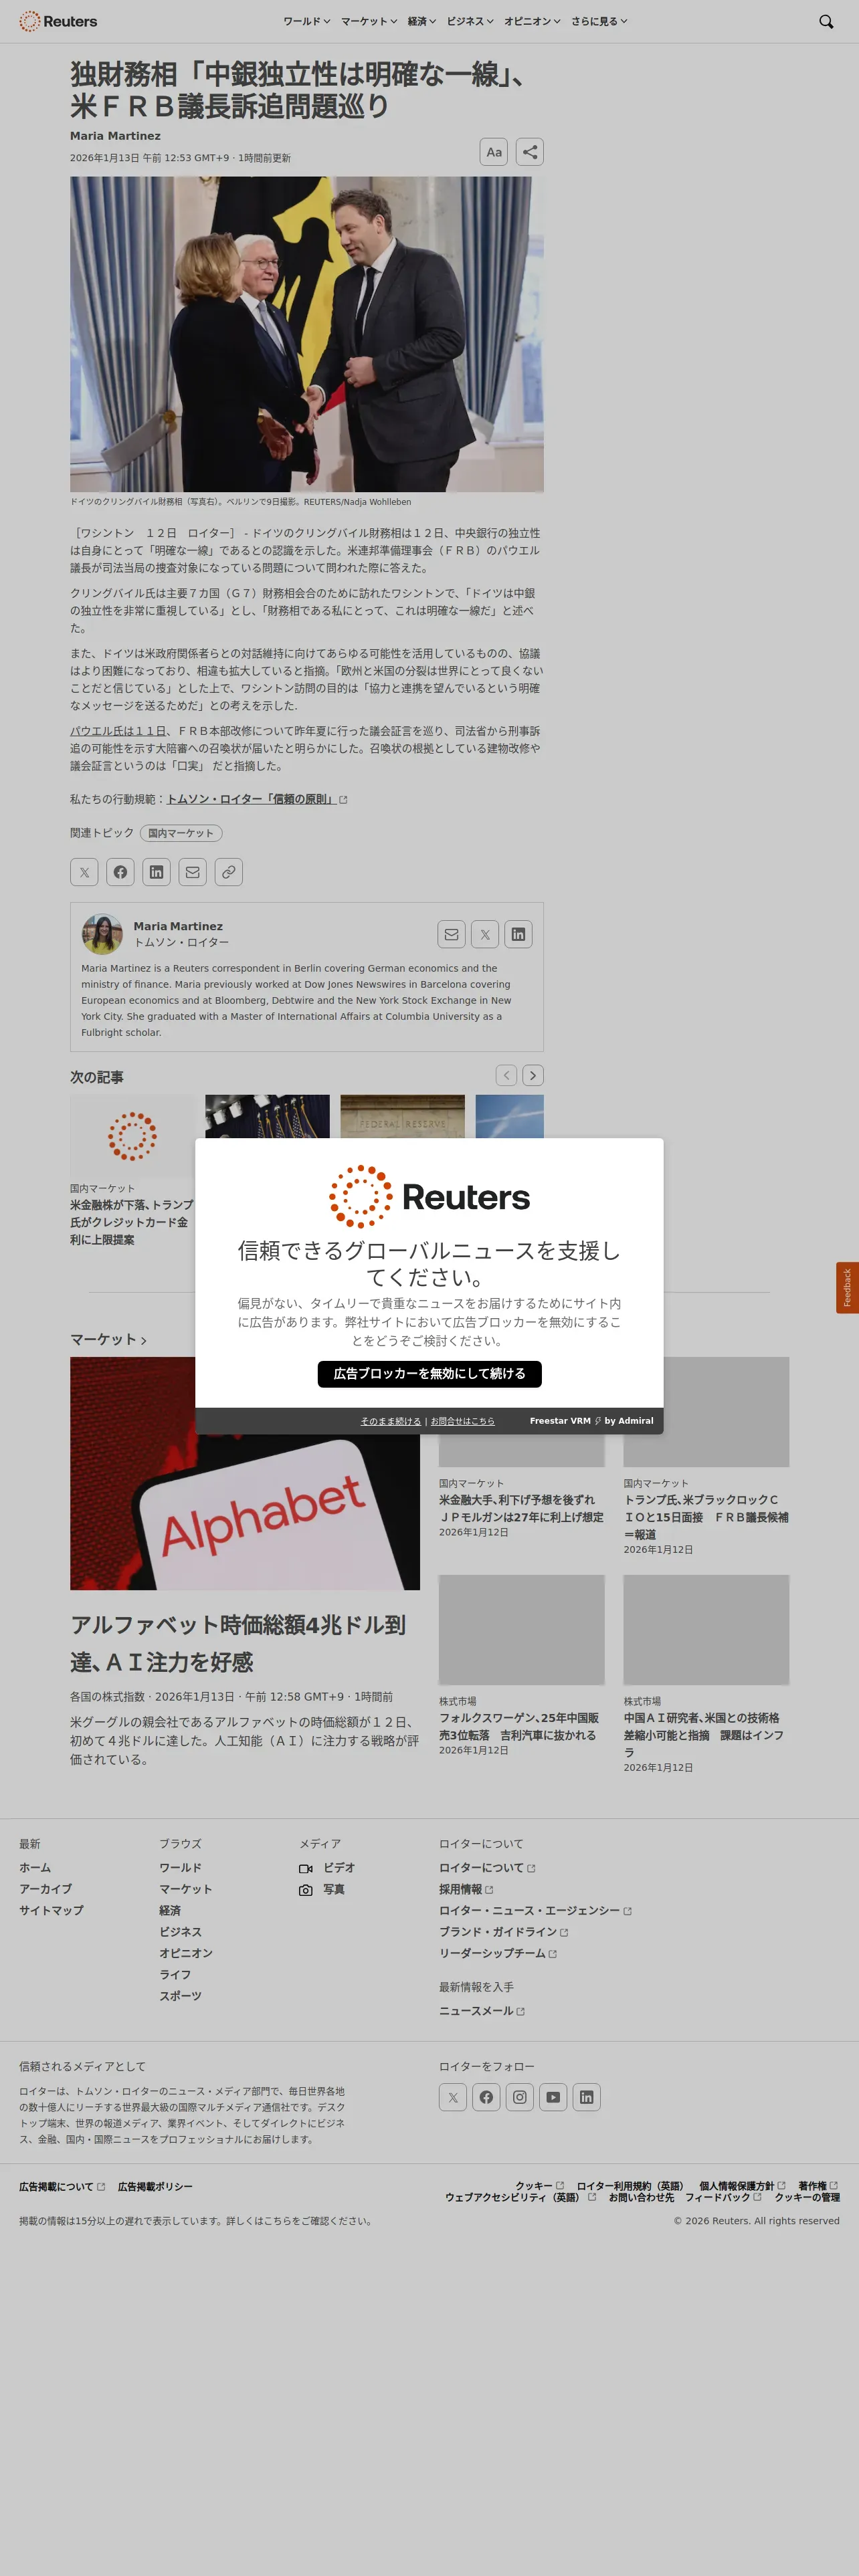Follow Reuters on LinkedIn in footer
Viewport: 859px width, 2576px height.
coord(587,2097)
